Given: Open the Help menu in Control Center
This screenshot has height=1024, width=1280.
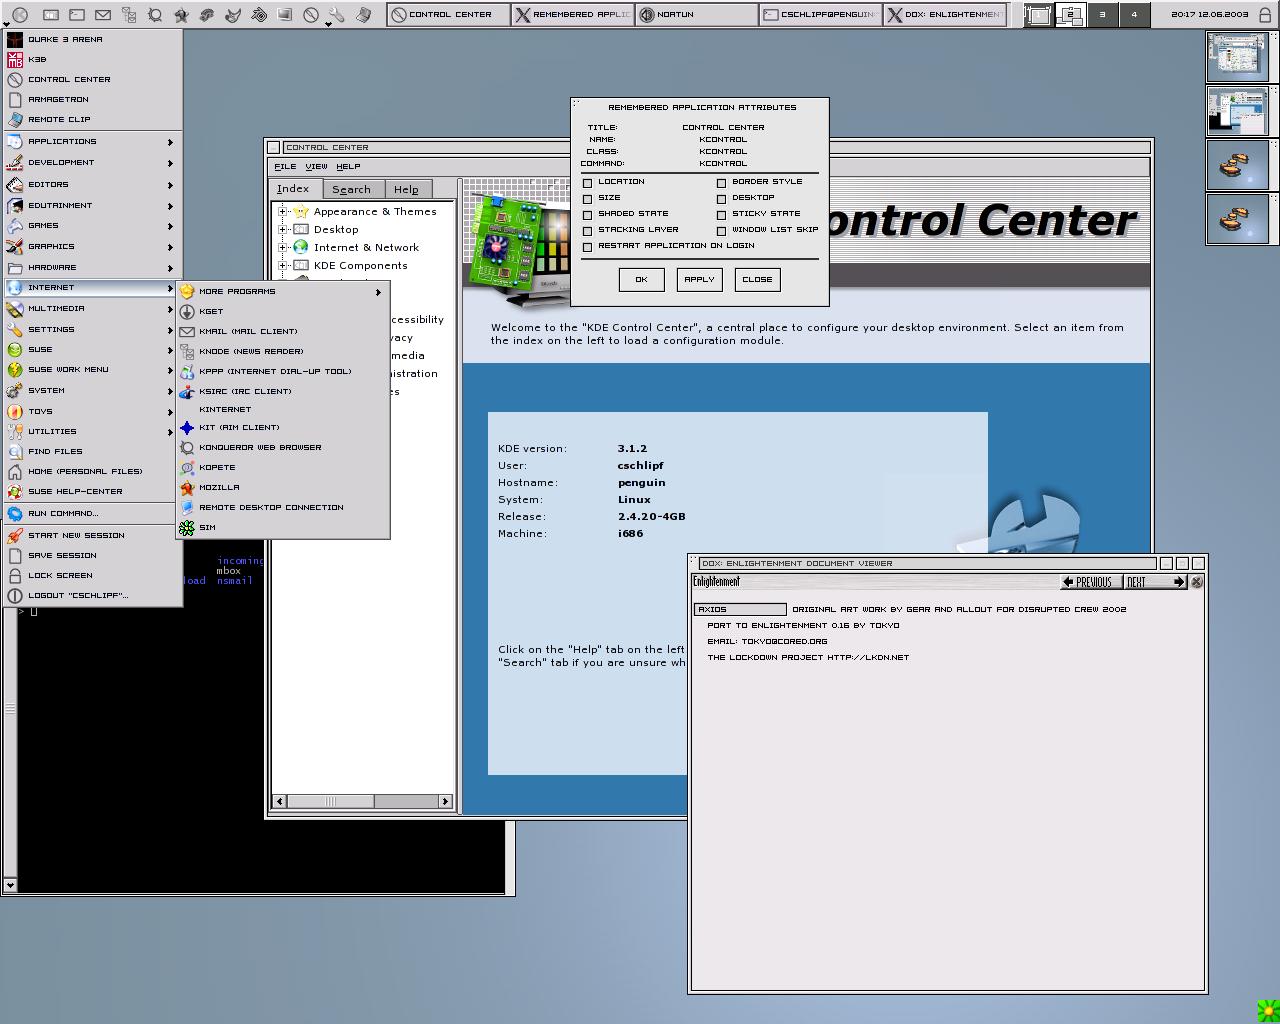Looking at the screenshot, I should click(x=348, y=166).
